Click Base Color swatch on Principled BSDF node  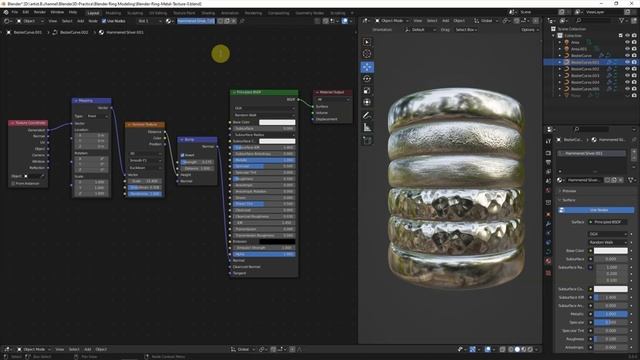point(277,122)
